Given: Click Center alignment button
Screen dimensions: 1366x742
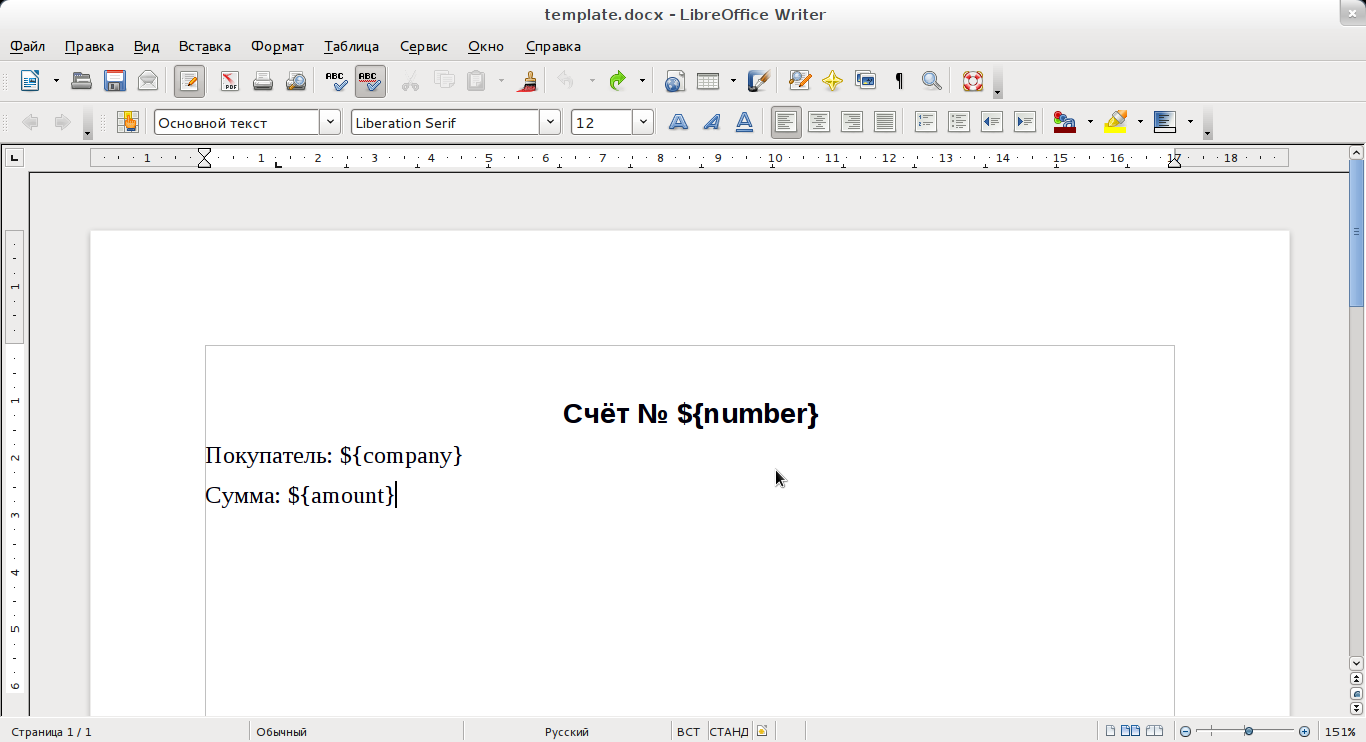Looking at the screenshot, I should pyautogui.click(x=819, y=122).
